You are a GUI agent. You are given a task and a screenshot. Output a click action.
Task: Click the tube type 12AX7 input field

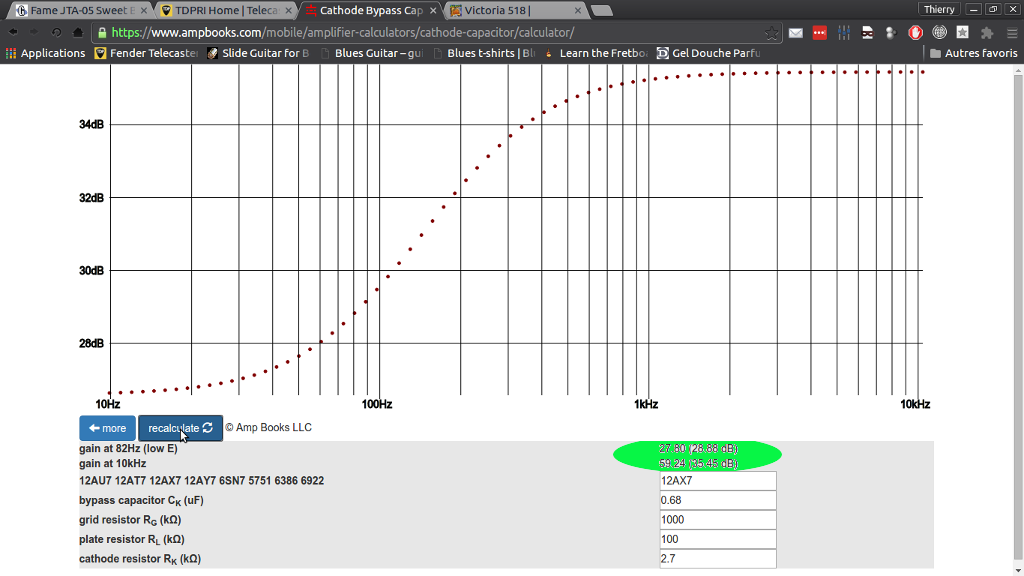tap(717, 481)
